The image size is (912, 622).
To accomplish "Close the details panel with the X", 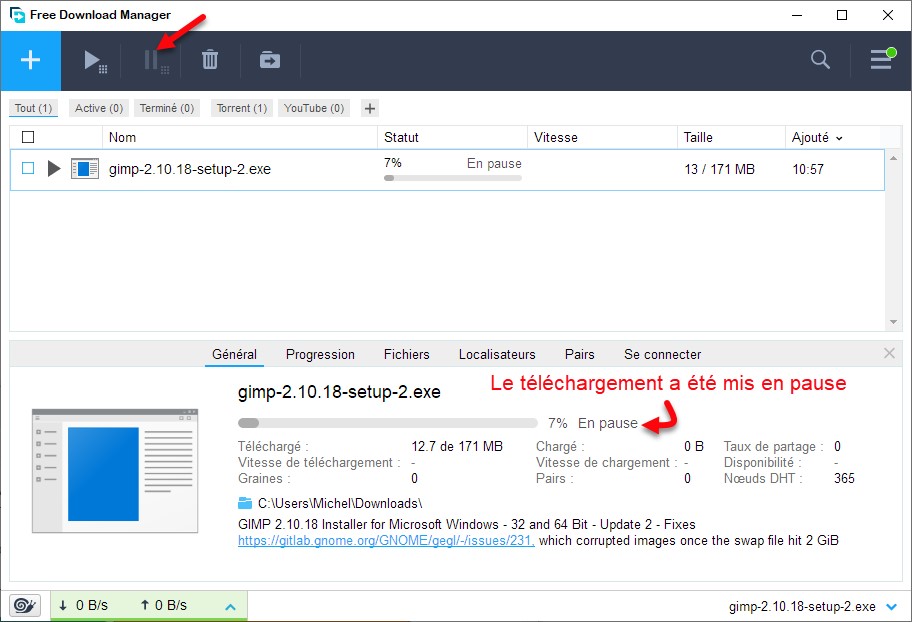I will 890,353.
